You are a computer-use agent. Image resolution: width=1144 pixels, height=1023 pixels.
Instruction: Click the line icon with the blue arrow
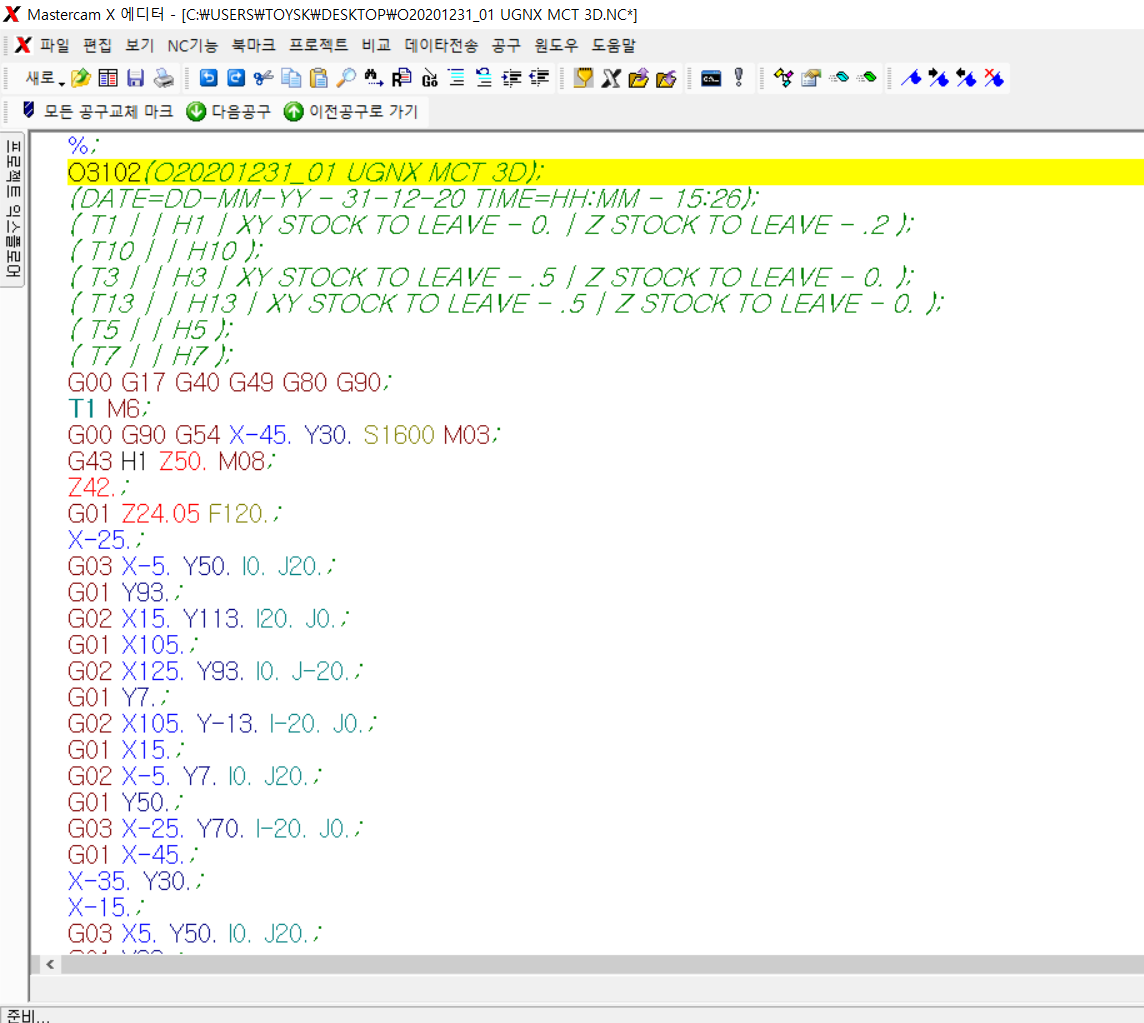(x=484, y=78)
